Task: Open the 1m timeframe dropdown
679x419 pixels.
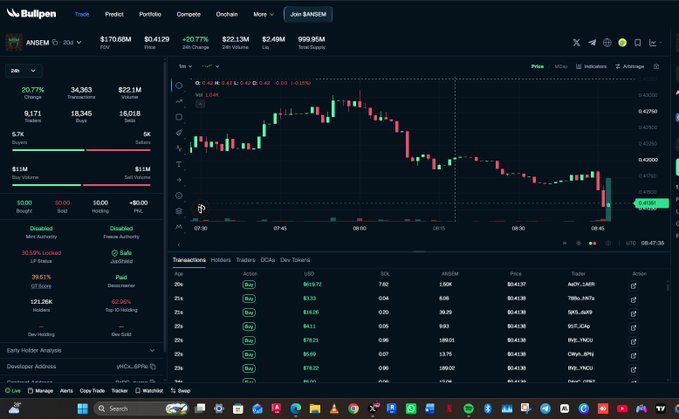Action: pos(185,66)
